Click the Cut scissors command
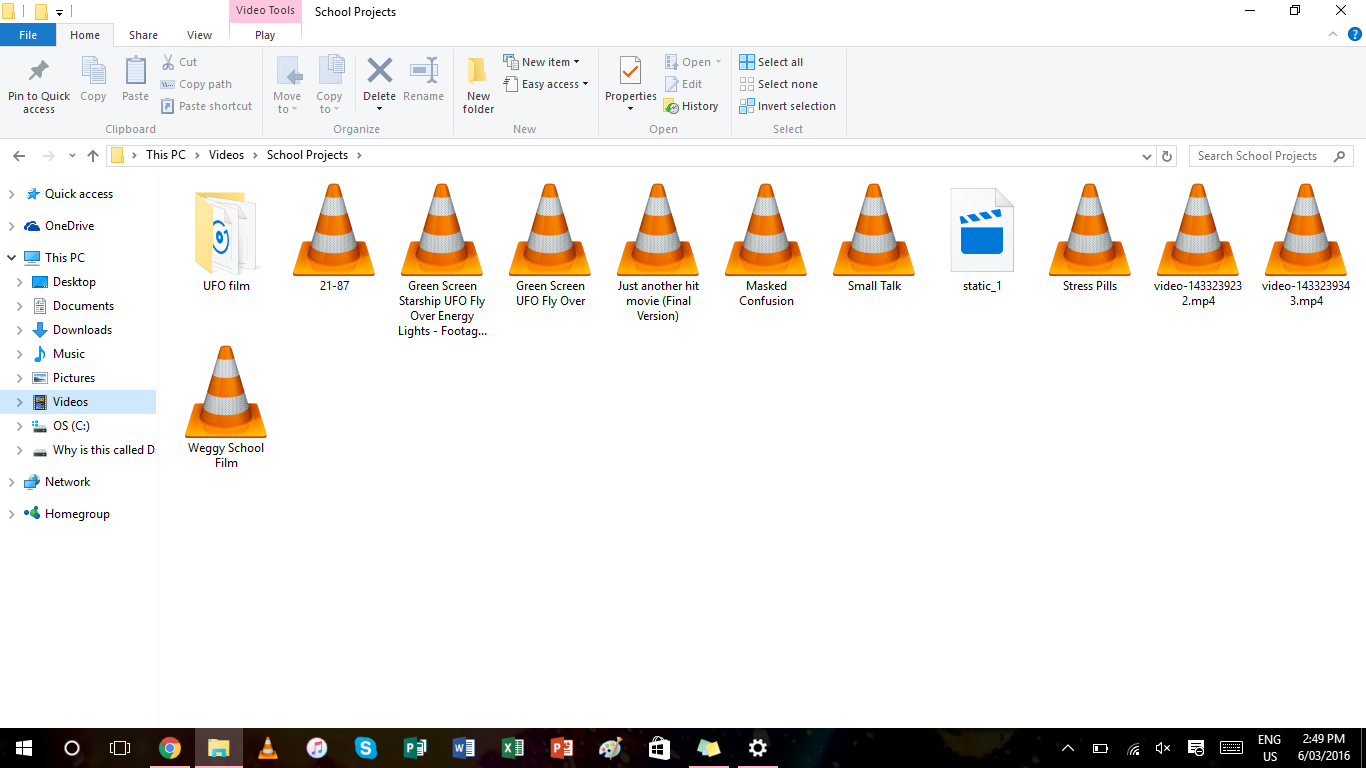The image size is (1366, 768). [x=179, y=62]
